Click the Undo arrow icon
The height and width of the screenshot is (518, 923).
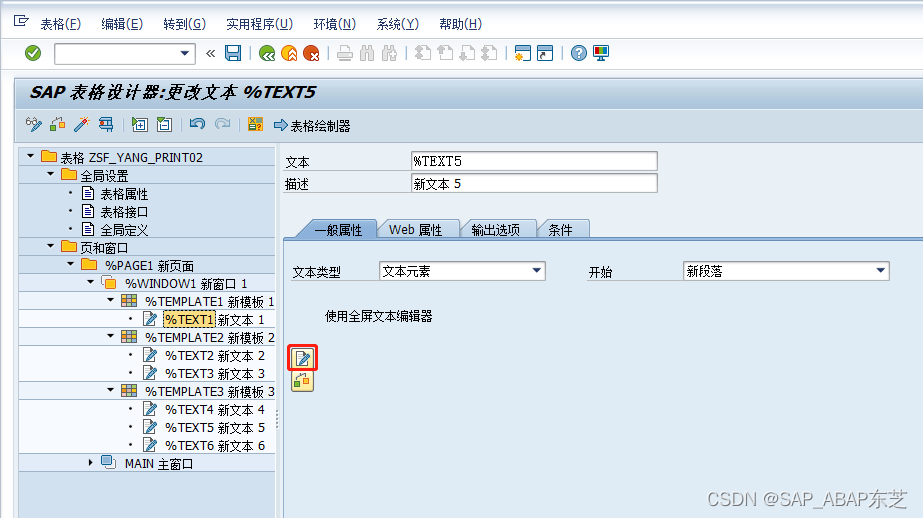point(197,124)
